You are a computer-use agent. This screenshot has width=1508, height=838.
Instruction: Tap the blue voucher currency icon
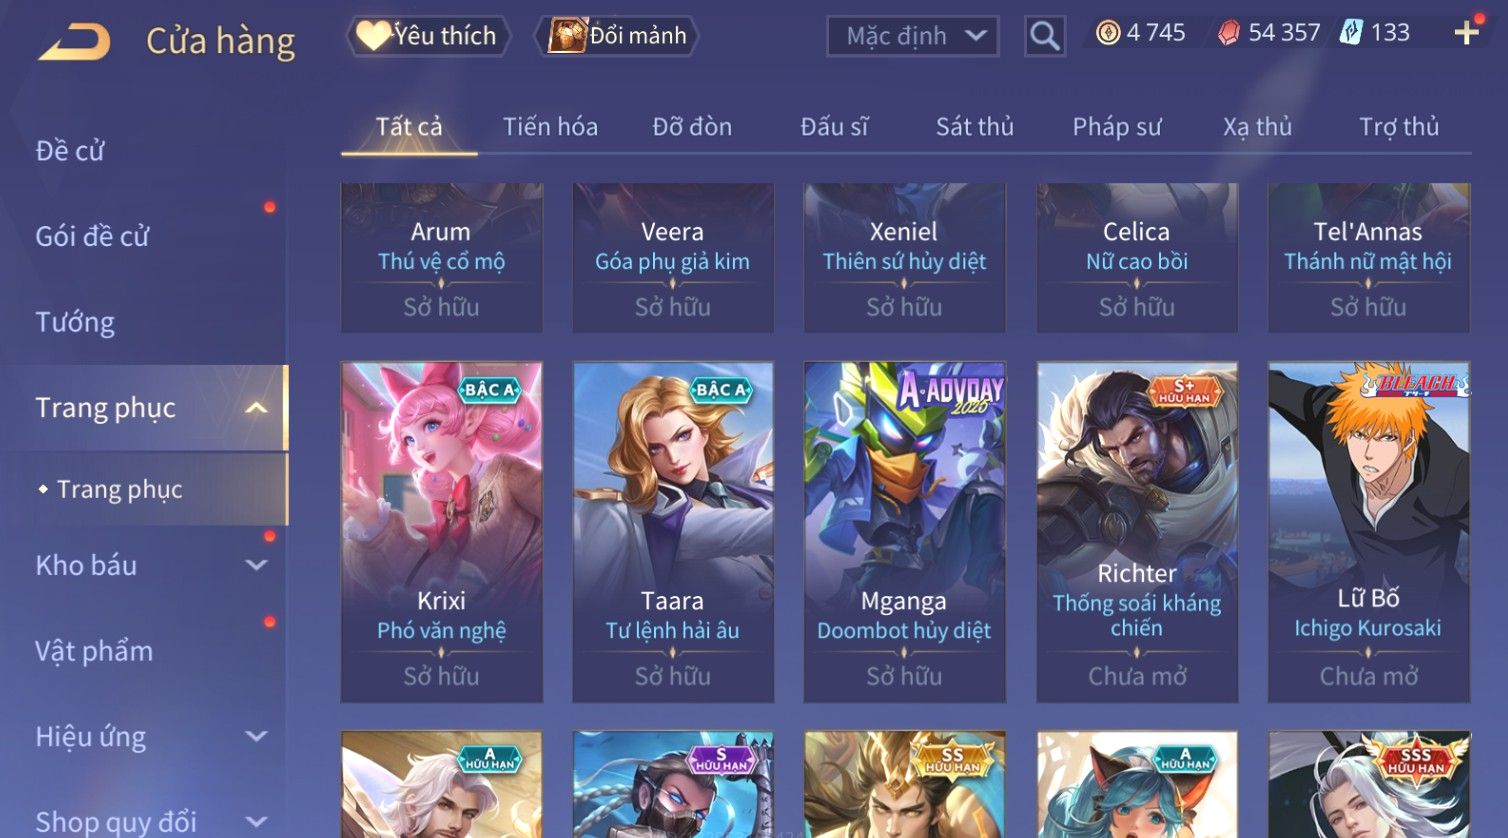[1351, 32]
